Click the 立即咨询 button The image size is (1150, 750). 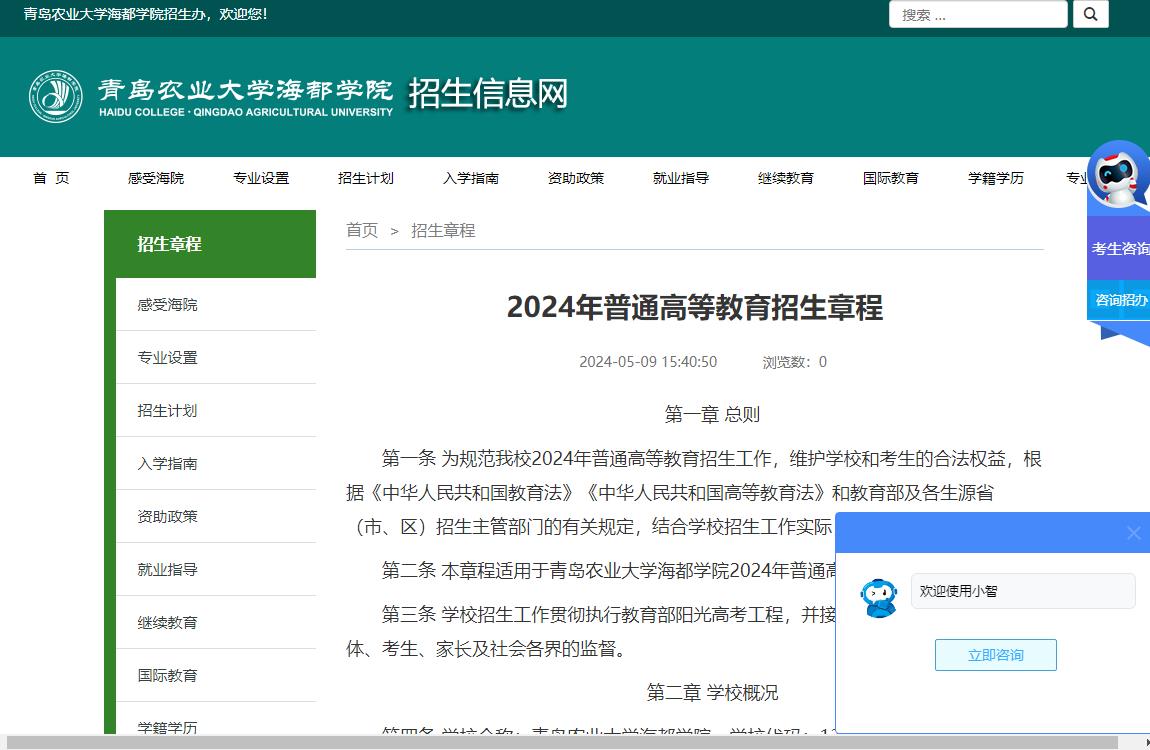995,655
